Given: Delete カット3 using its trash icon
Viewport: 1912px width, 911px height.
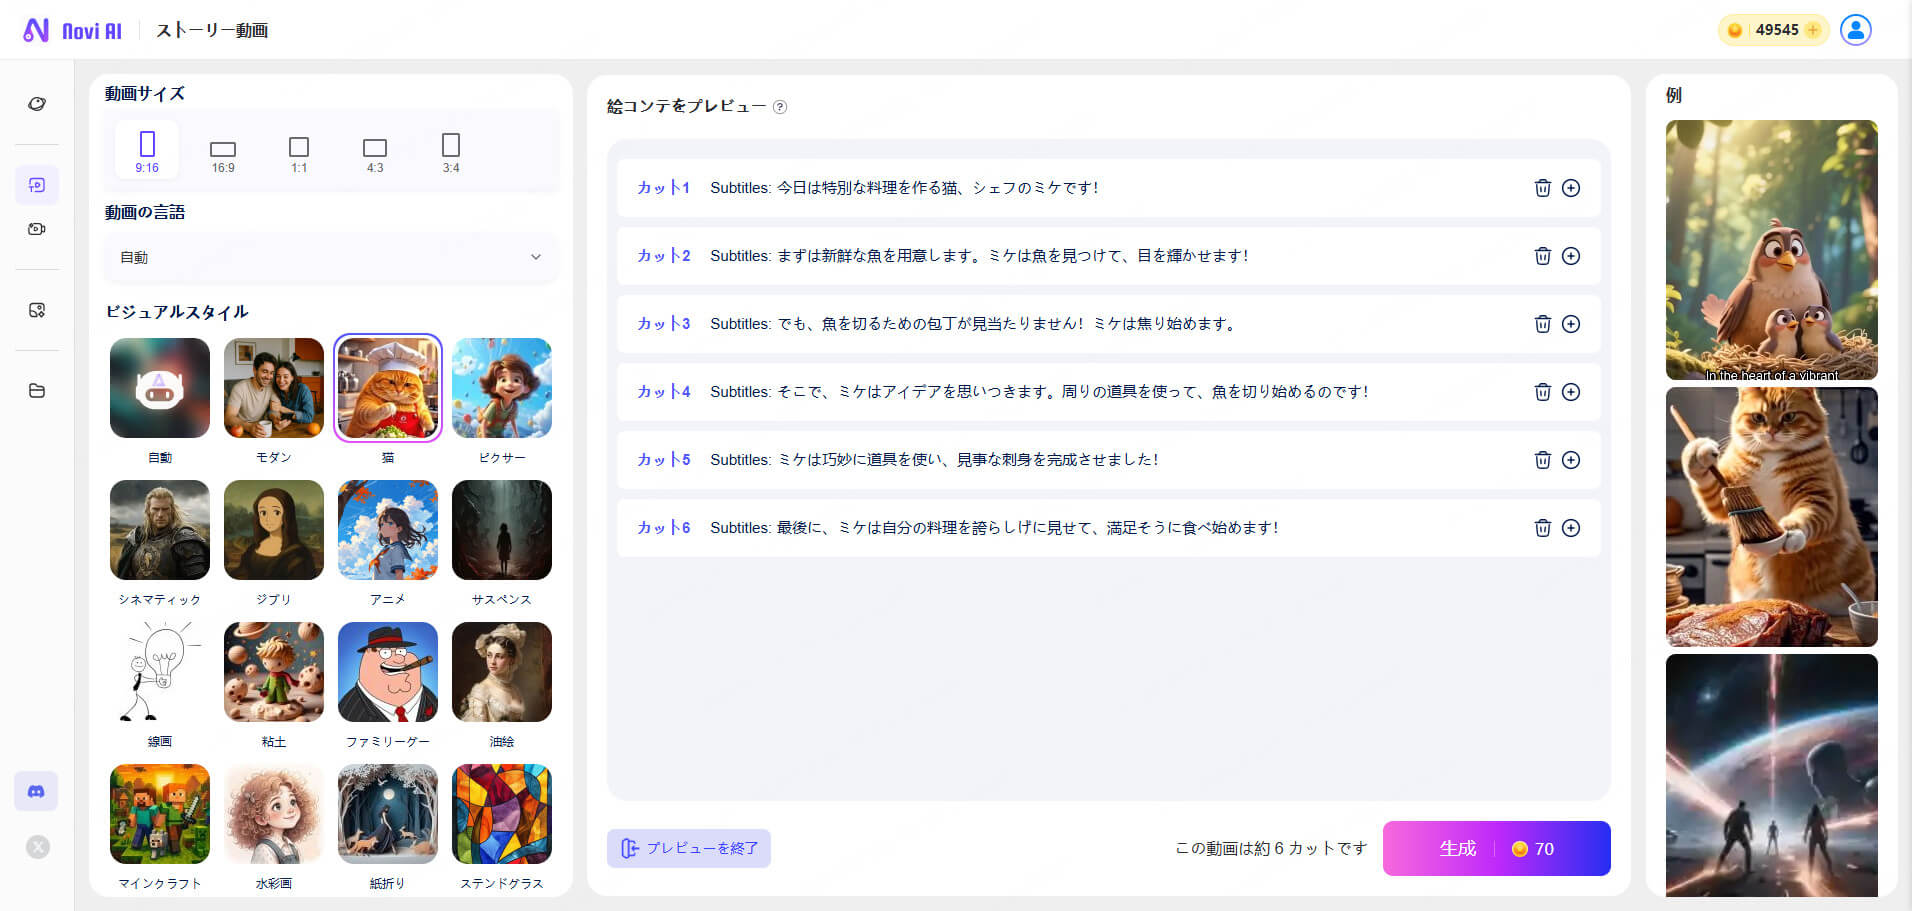Looking at the screenshot, I should (1543, 324).
